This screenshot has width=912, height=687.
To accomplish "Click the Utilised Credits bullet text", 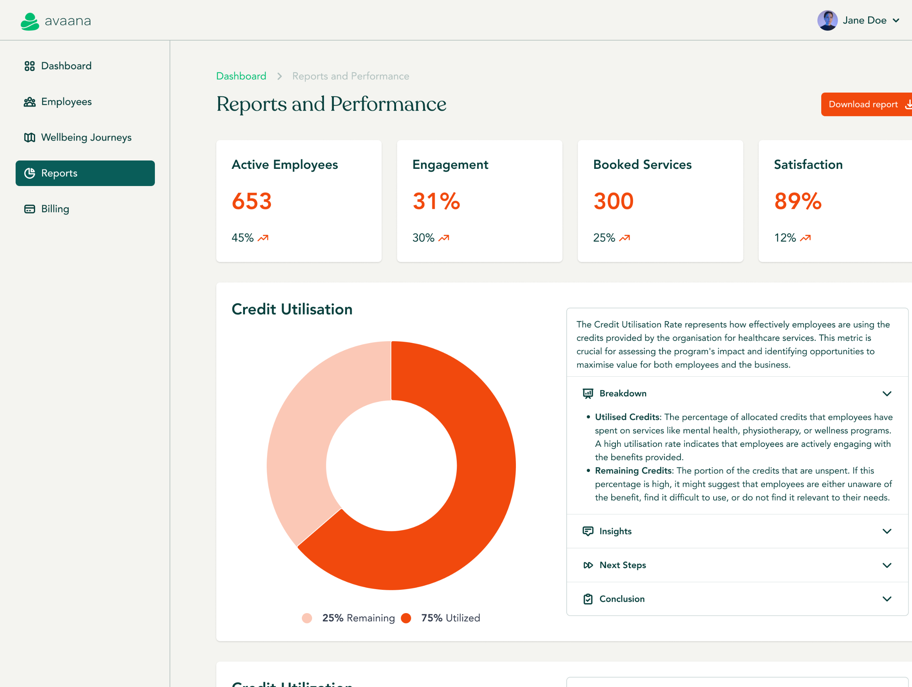I will tap(743, 437).
